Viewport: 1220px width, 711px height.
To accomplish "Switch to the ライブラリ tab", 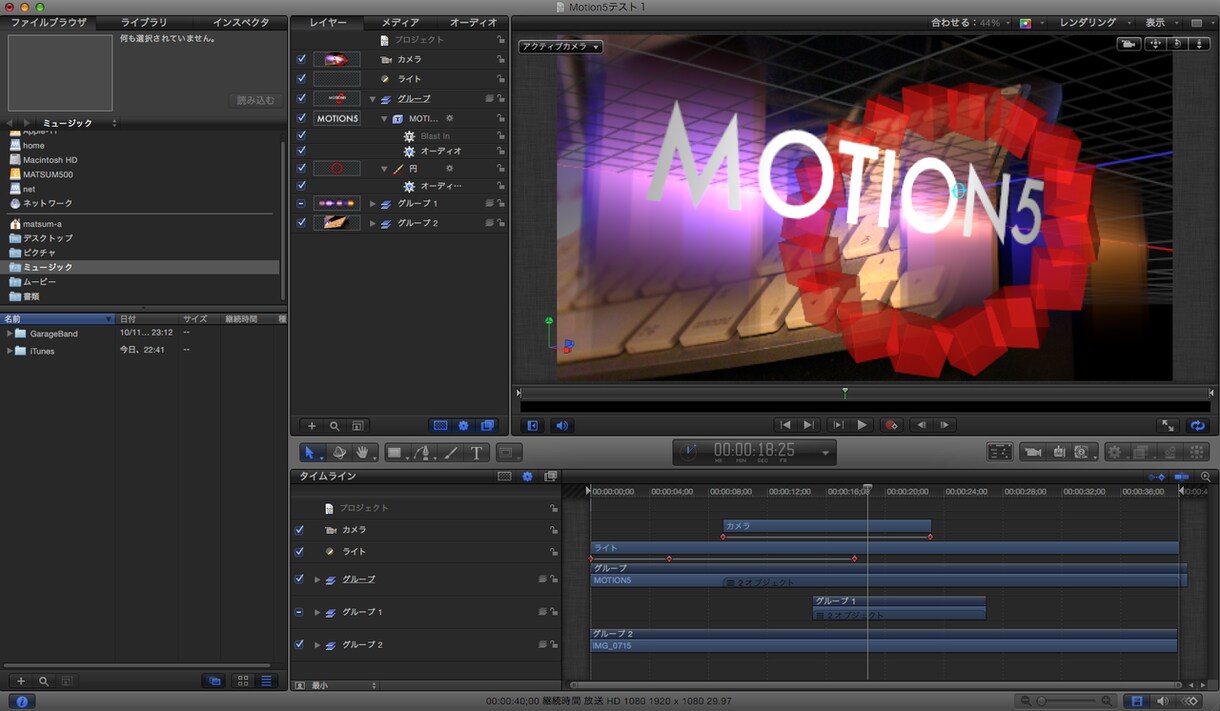I will pos(144,22).
